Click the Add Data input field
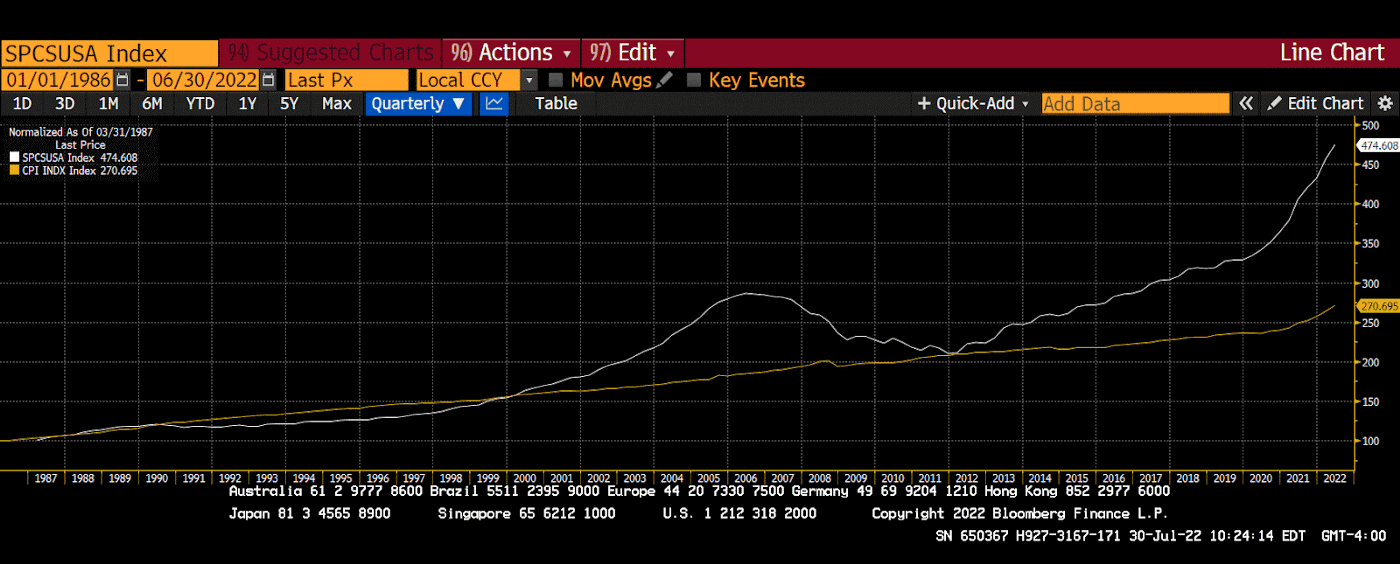This screenshot has width=1400, height=564. click(x=1135, y=103)
